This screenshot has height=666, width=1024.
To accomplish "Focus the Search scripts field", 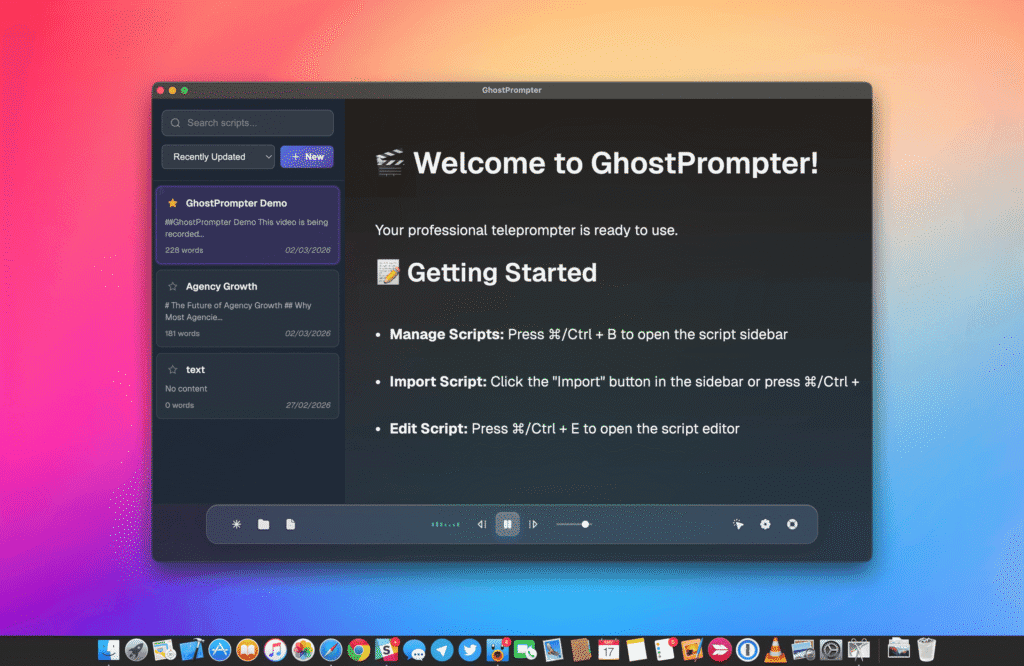I will click(248, 123).
